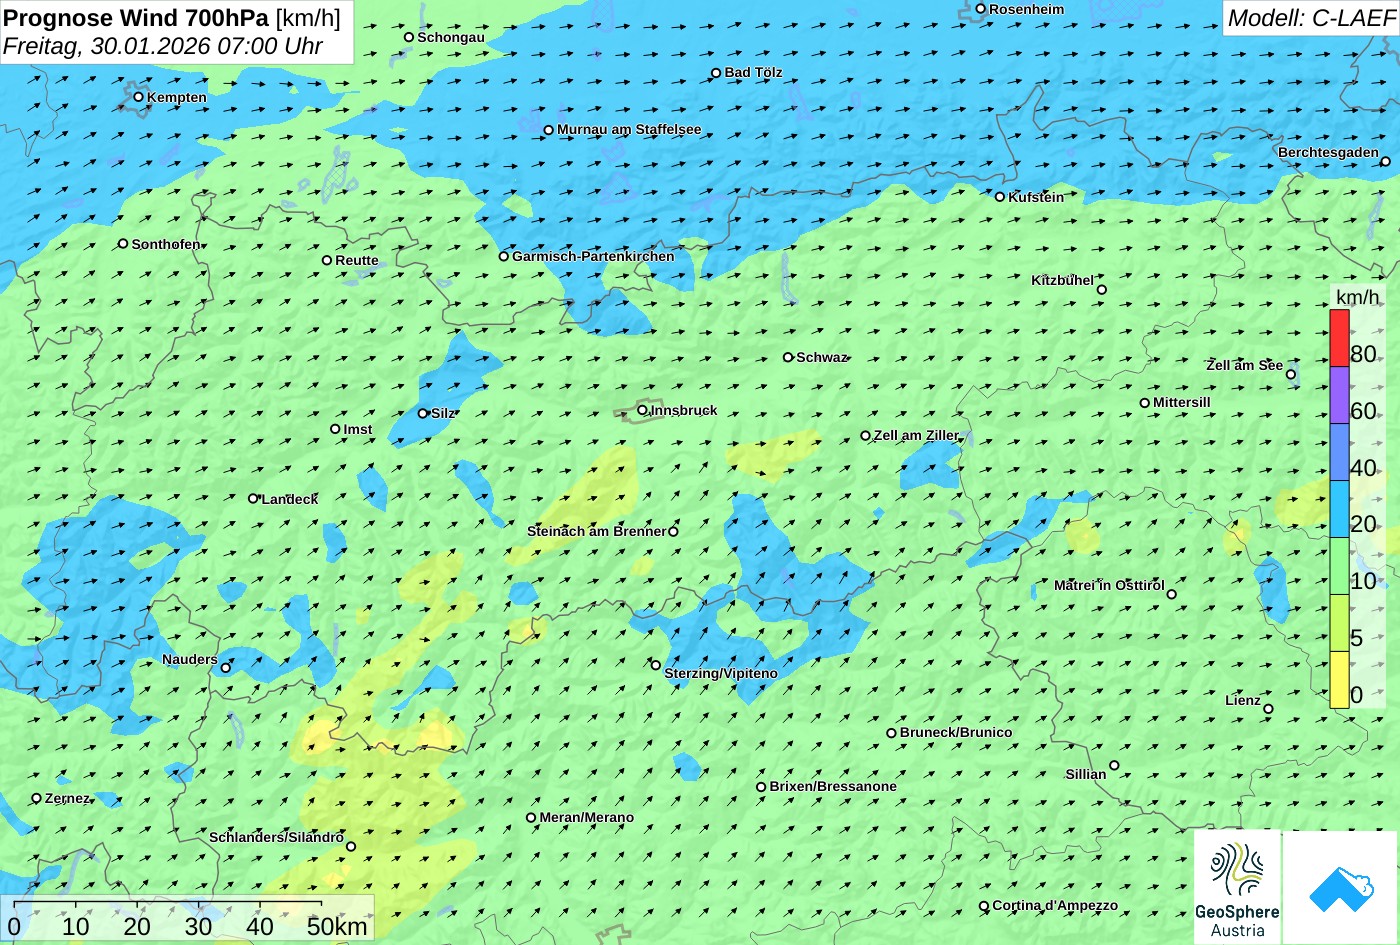This screenshot has height=945, width=1400.
Task: Click the purple 60 km/h legend swatch
Action: pyautogui.click(x=1339, y=395)
